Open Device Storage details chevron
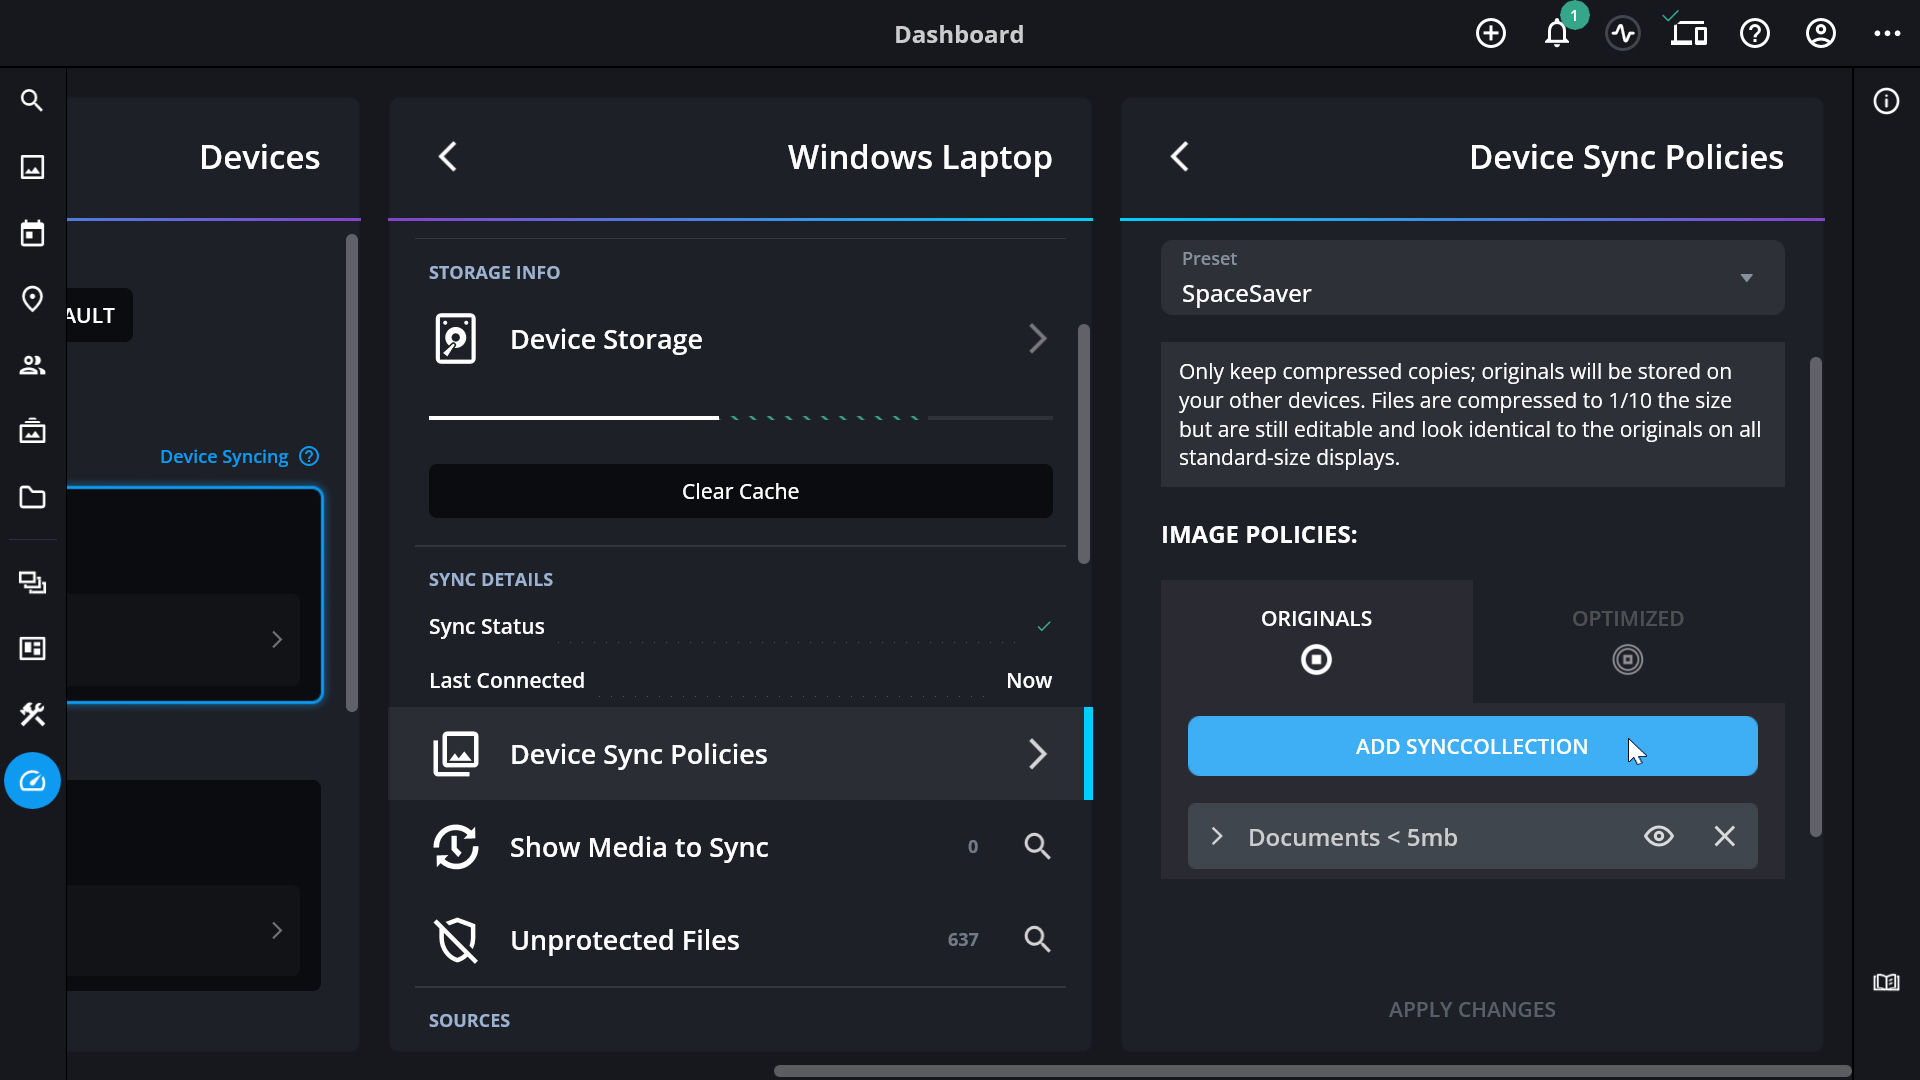This screenshot has height=1080, width=1920. click(1037, 339)
